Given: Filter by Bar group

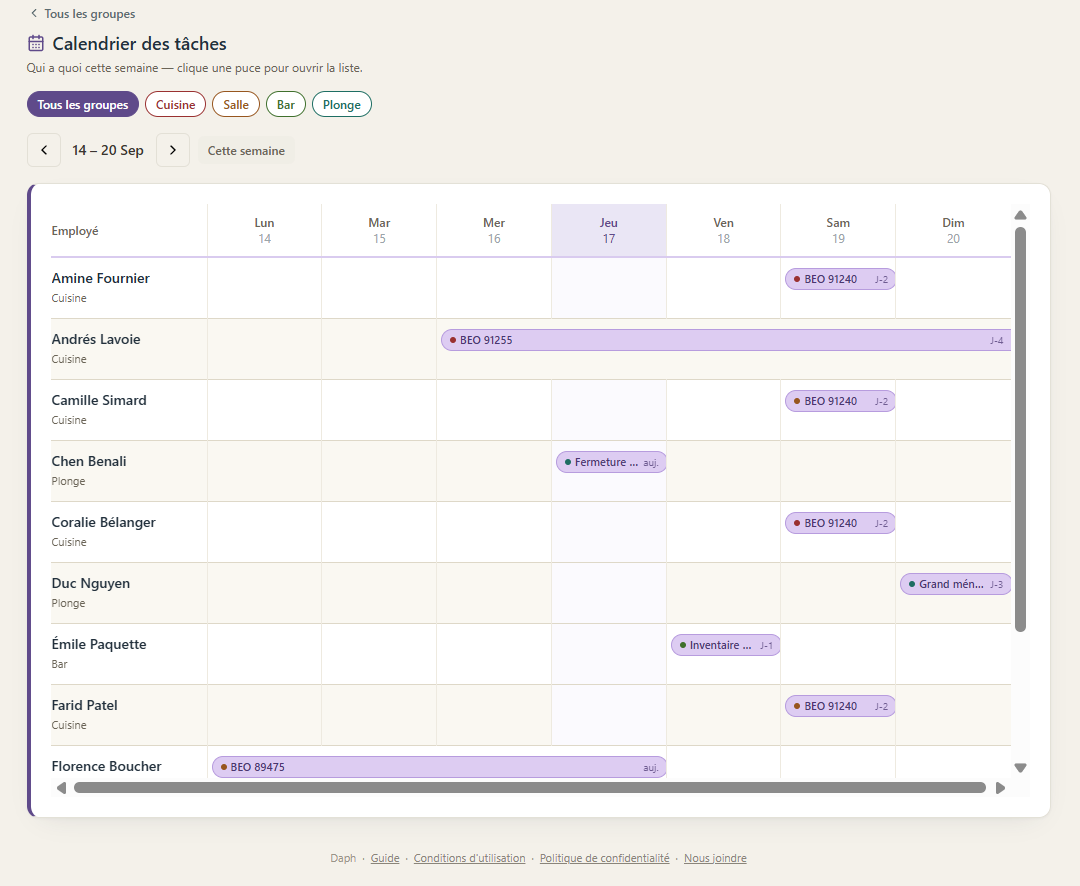Looking at the screenshot, I should pos(286,105).
